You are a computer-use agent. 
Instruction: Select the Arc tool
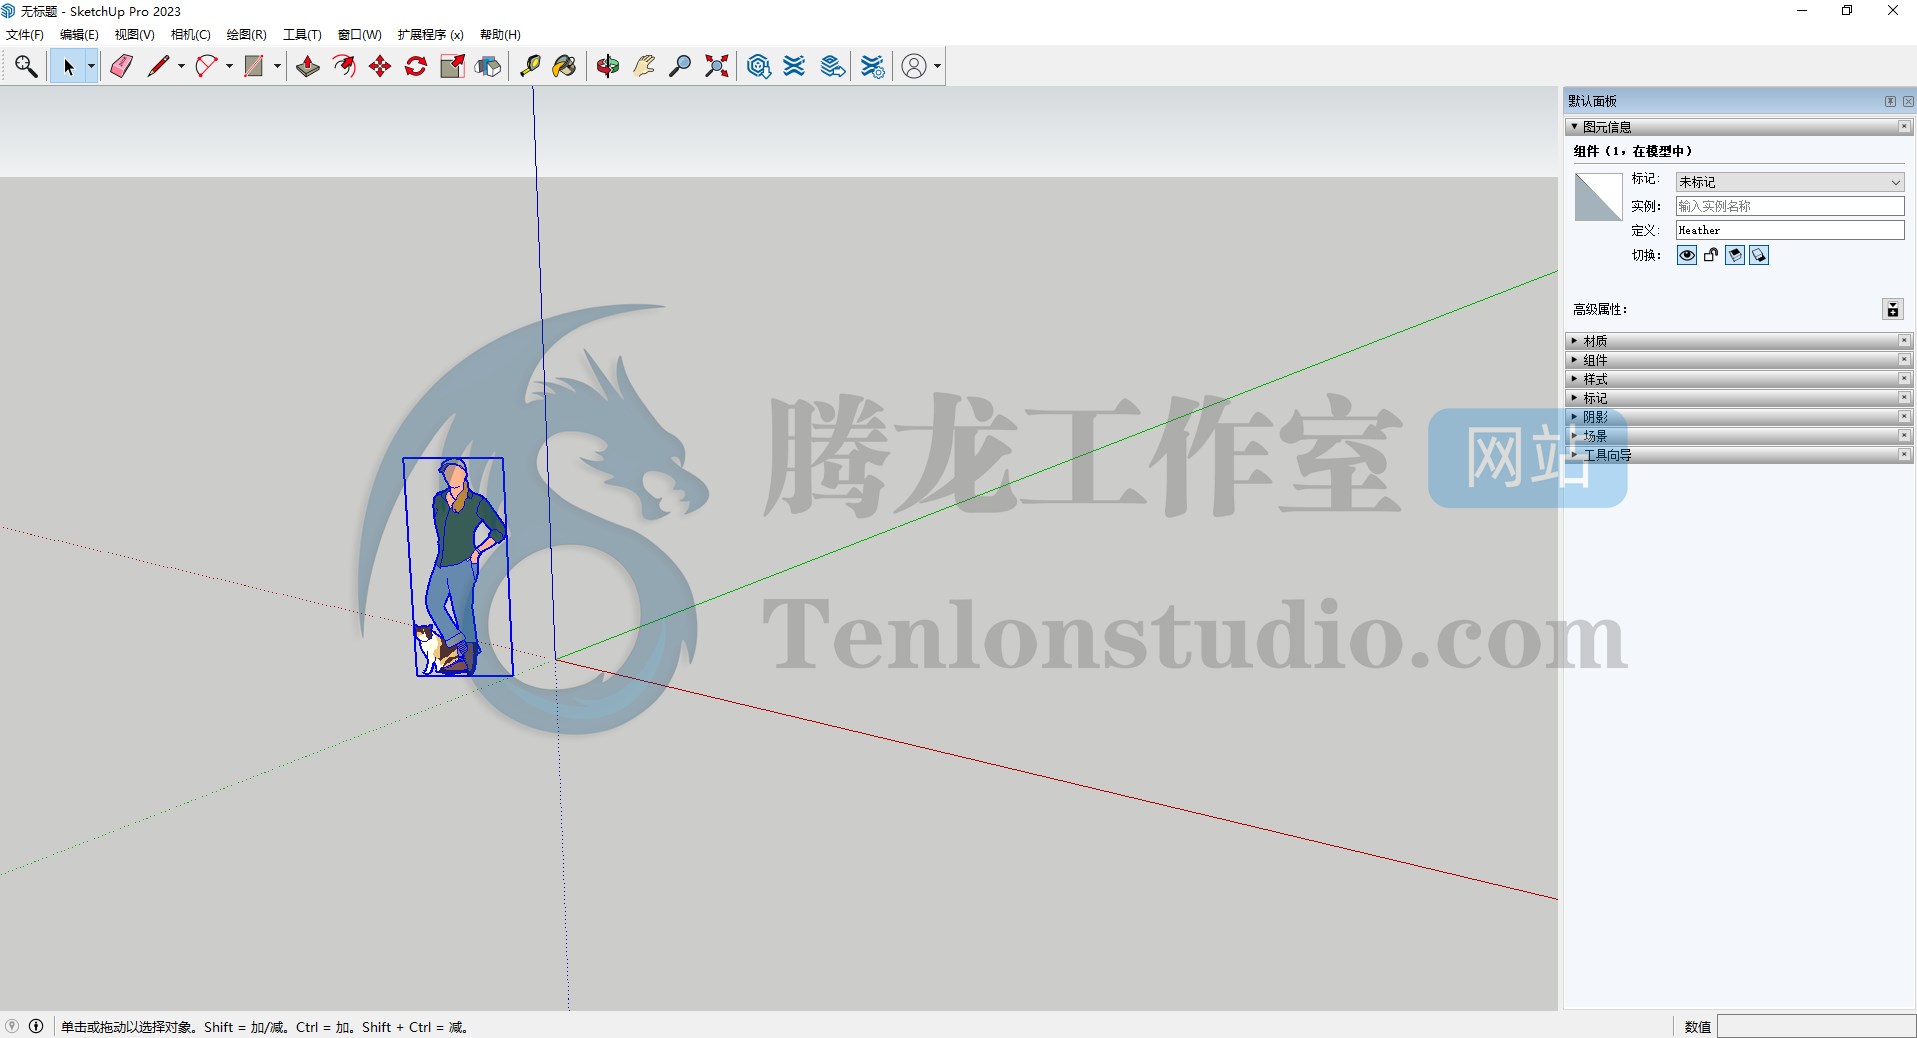[206, 66]
